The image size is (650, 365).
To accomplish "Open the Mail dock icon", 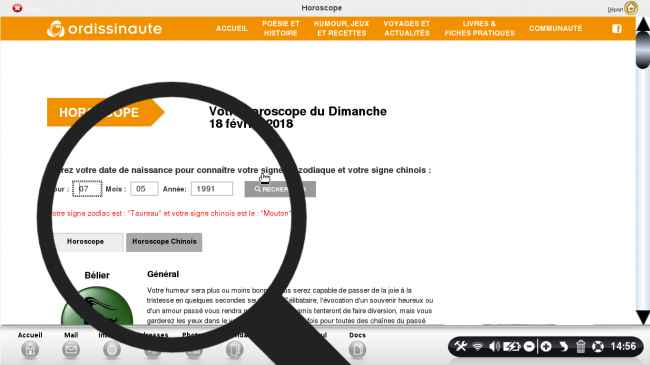I will pos(71,350).
